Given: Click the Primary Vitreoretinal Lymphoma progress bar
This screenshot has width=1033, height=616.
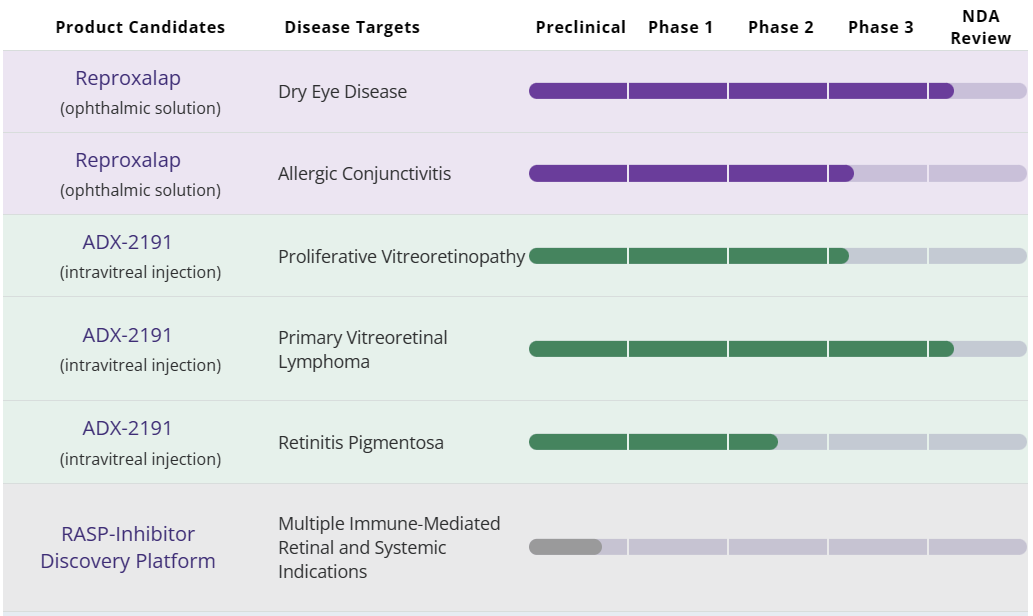Looking at the screenshot, I should coord(741,349).
